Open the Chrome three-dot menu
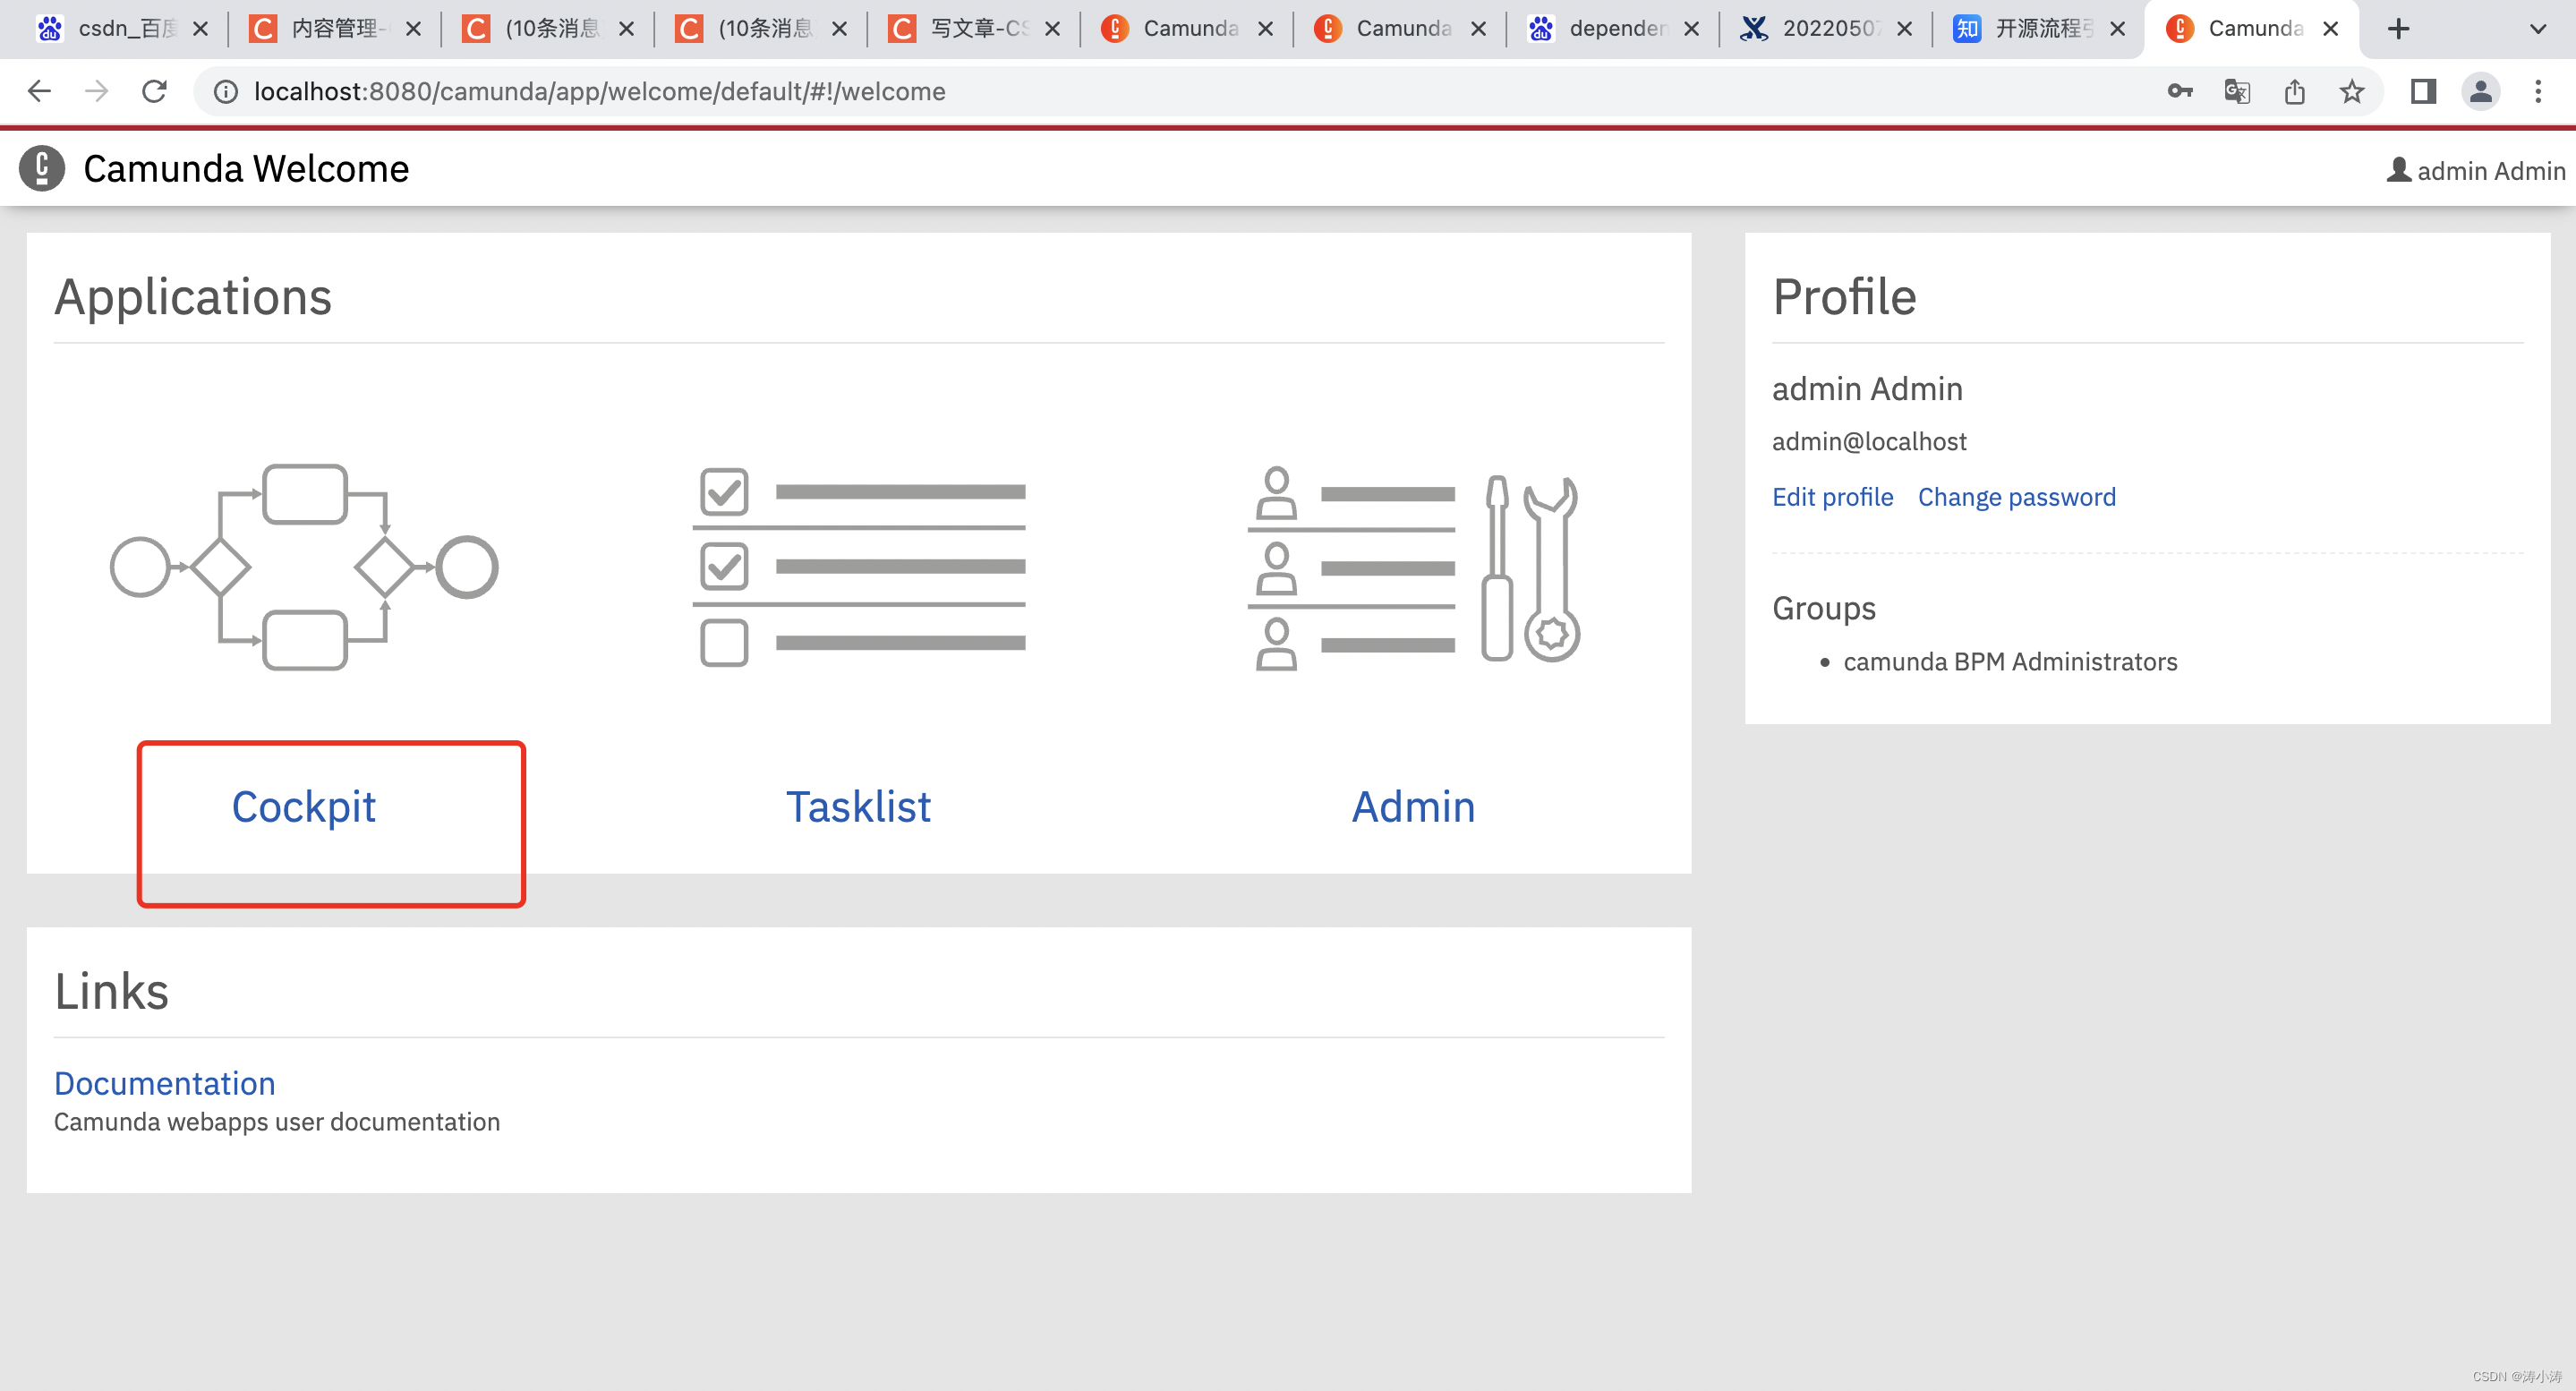2576x1391 pixels. pyautogui.click(x=2538, y=92)
